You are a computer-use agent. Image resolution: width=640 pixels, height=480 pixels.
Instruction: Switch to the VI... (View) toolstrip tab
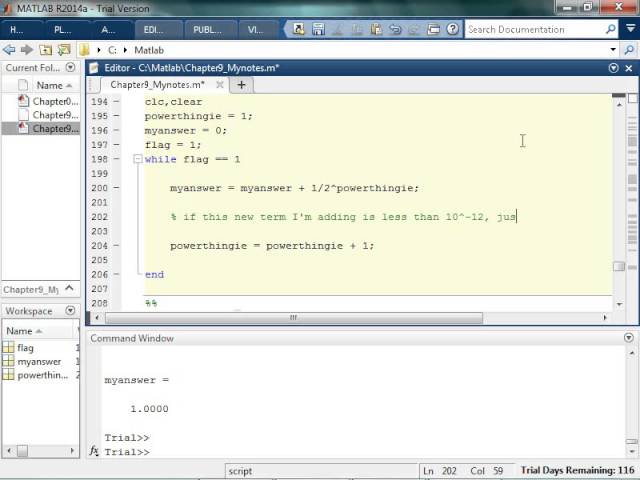258,30
